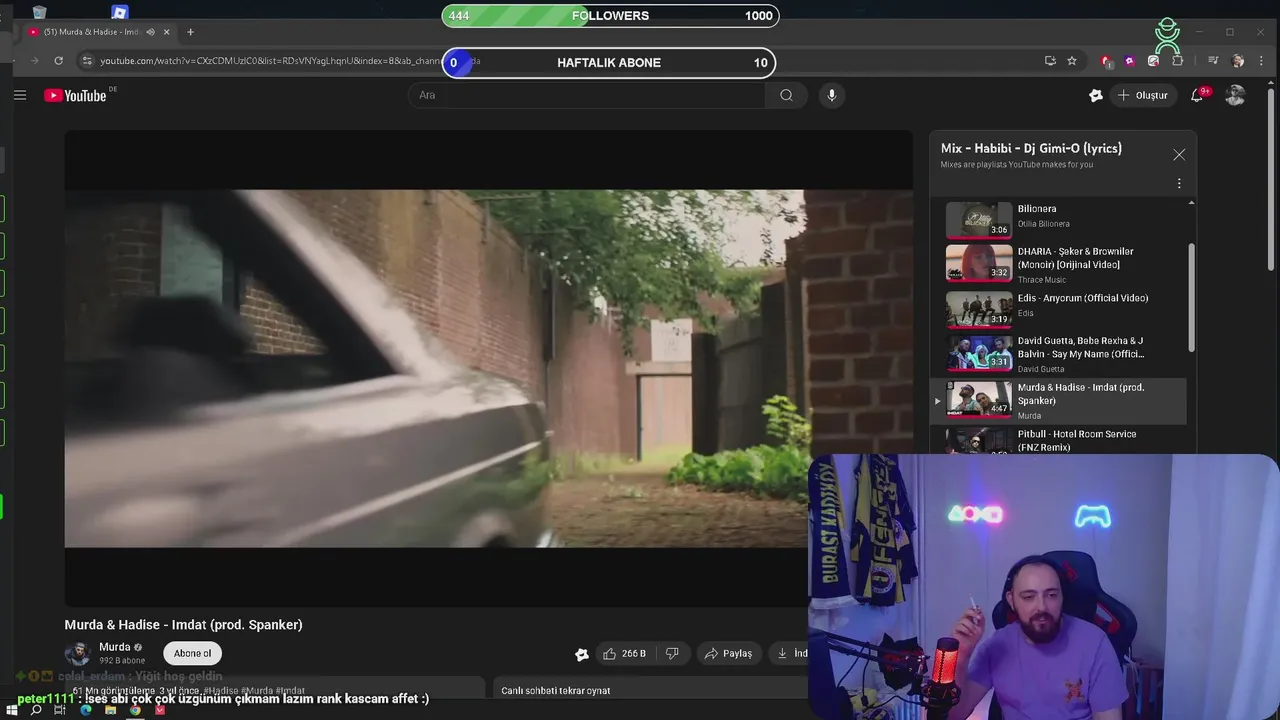Like the video with thumbs up
This screenshot has width=1280, height=720.
click(625, 653)
